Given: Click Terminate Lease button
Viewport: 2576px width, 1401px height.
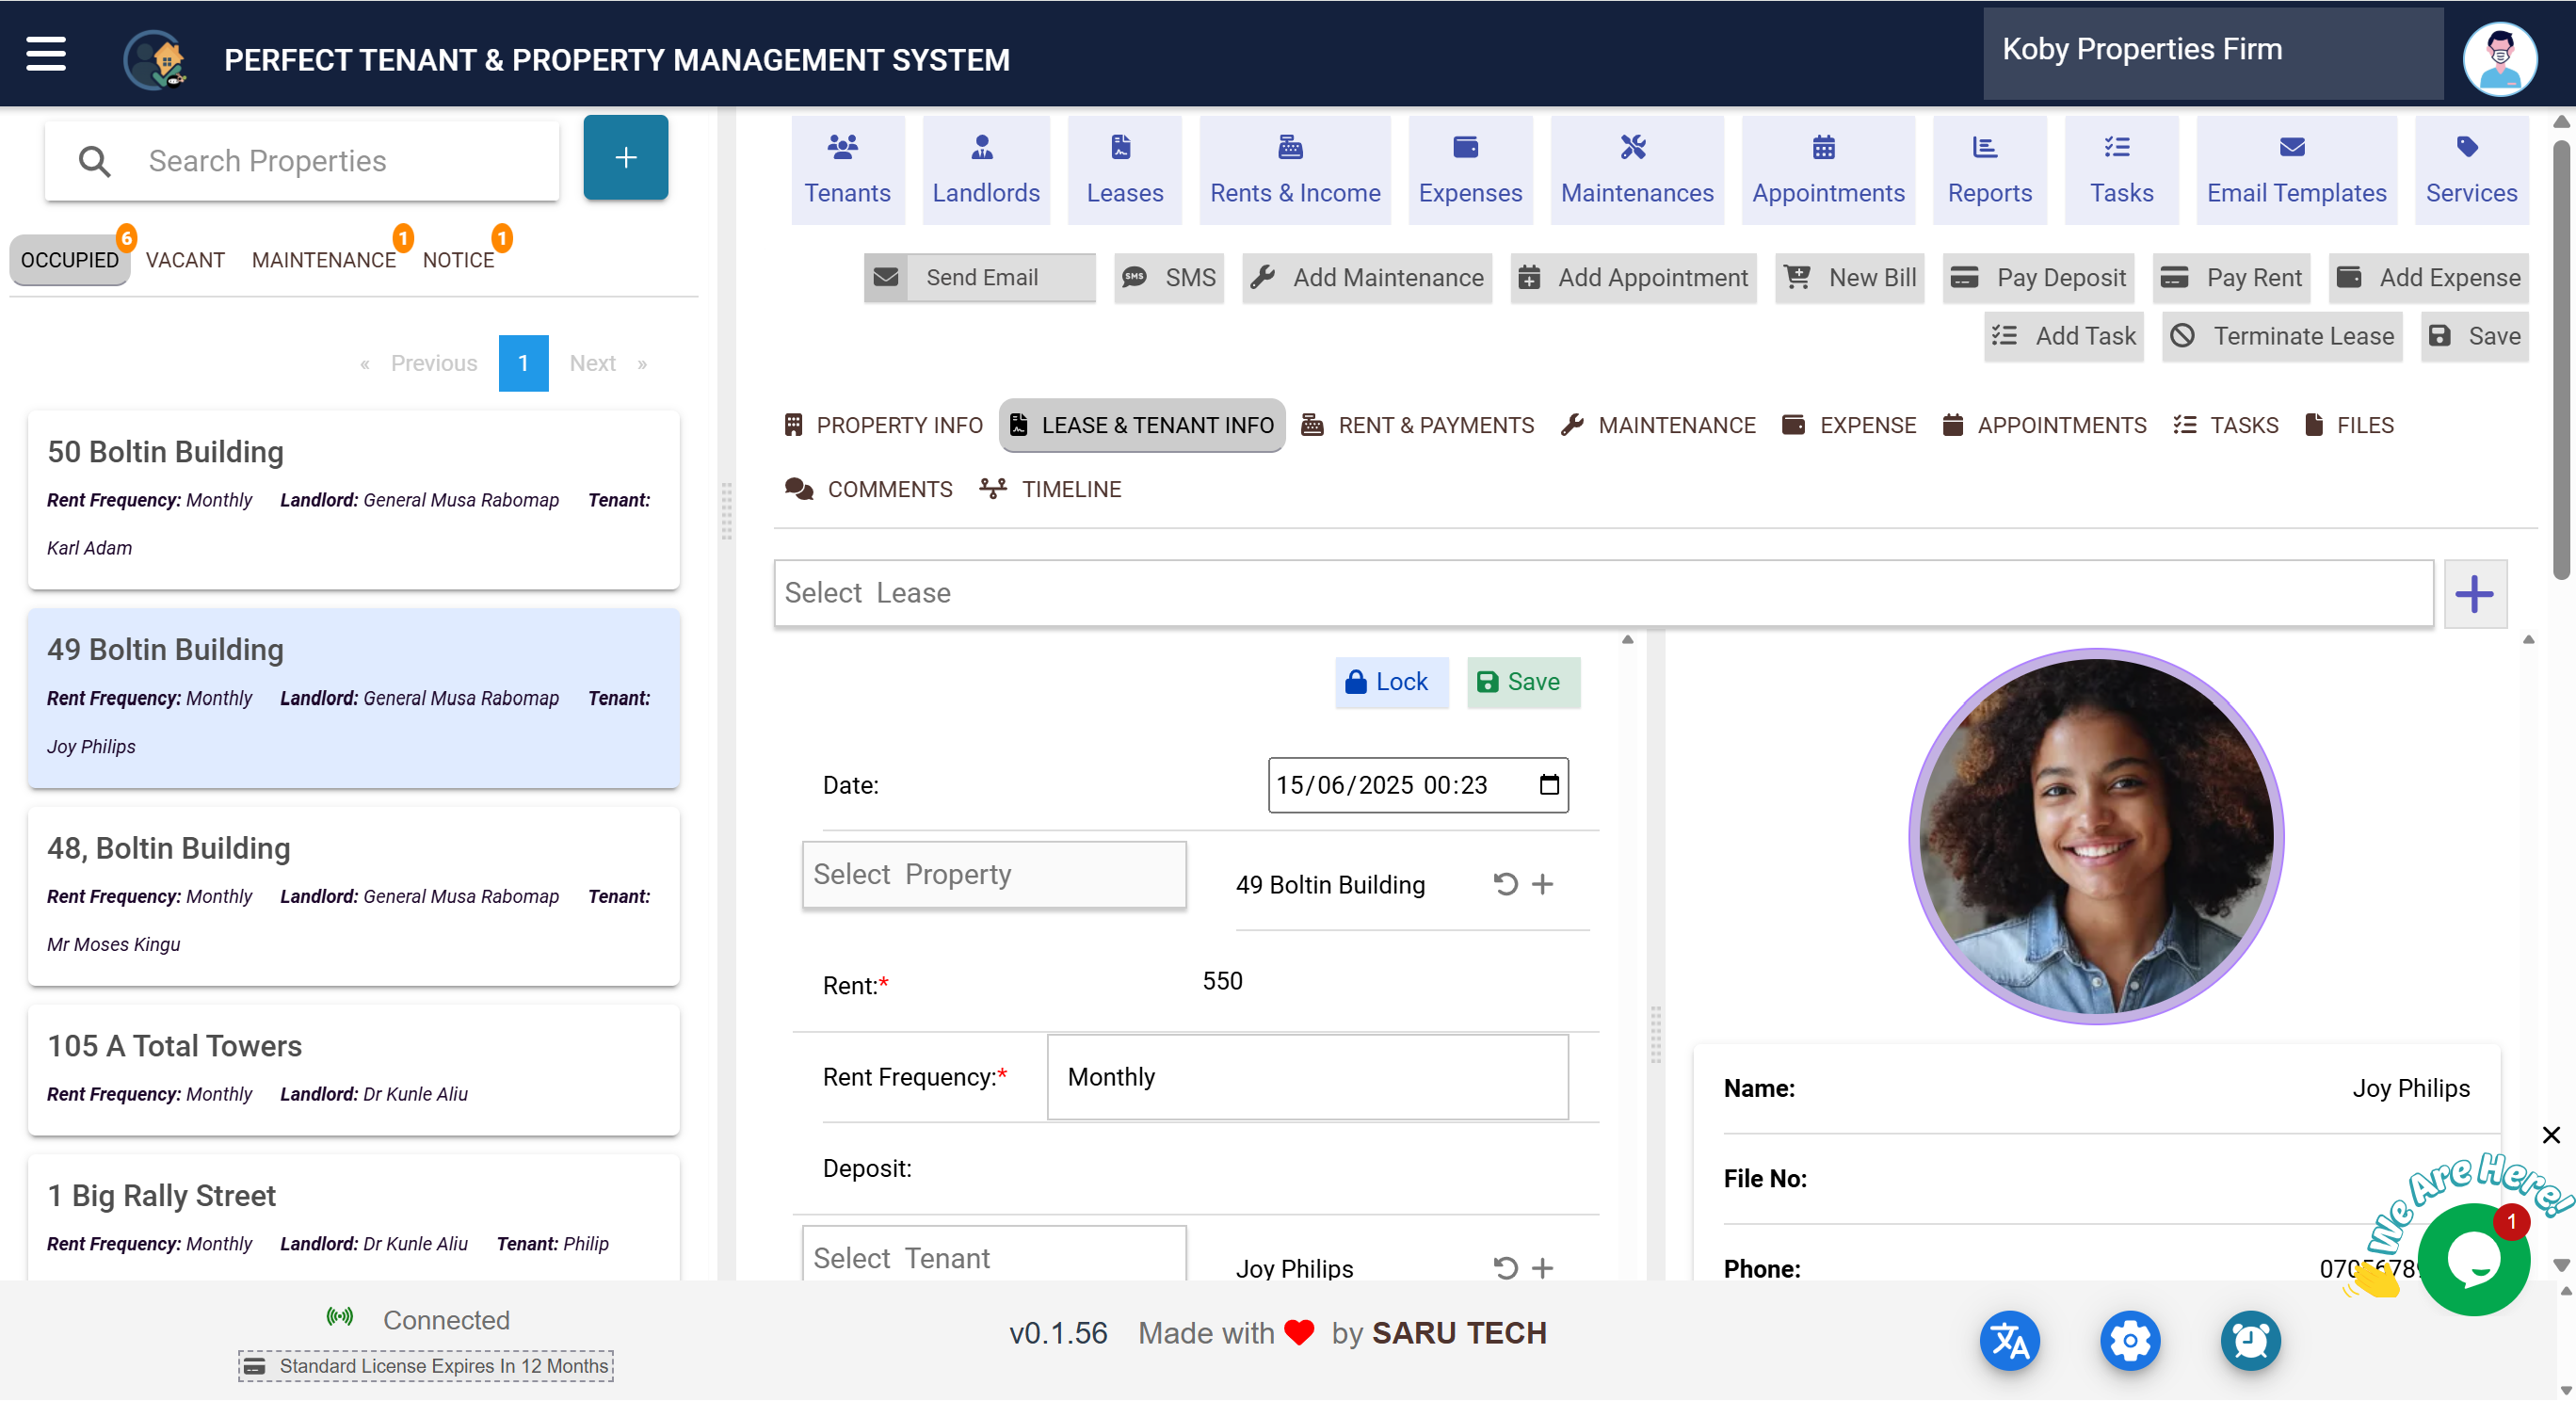Looking at the screenshot, I should point(2281,335).
